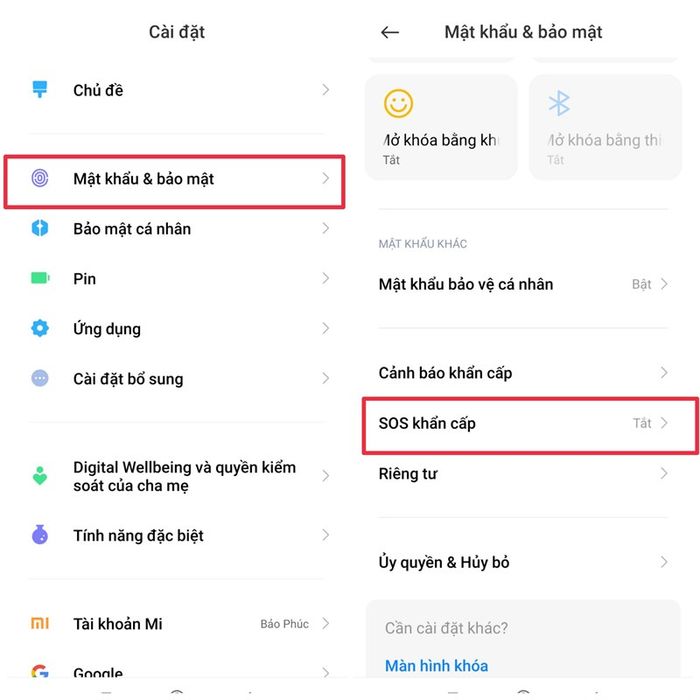Go back using the arrow in the header
Viewport: 700px width, 700px height.
point(390,32)
